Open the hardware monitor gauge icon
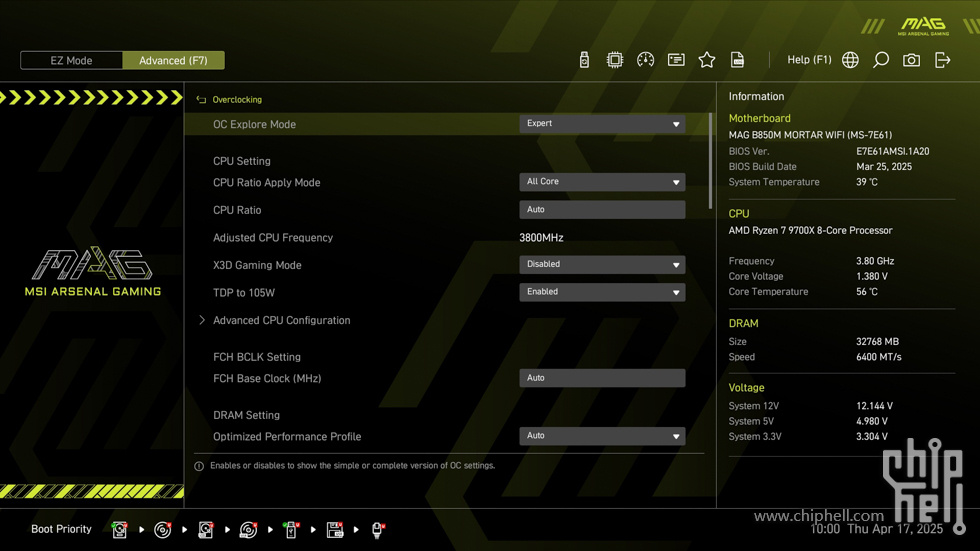This screenshot has height=551, width=980. (645, 60)
